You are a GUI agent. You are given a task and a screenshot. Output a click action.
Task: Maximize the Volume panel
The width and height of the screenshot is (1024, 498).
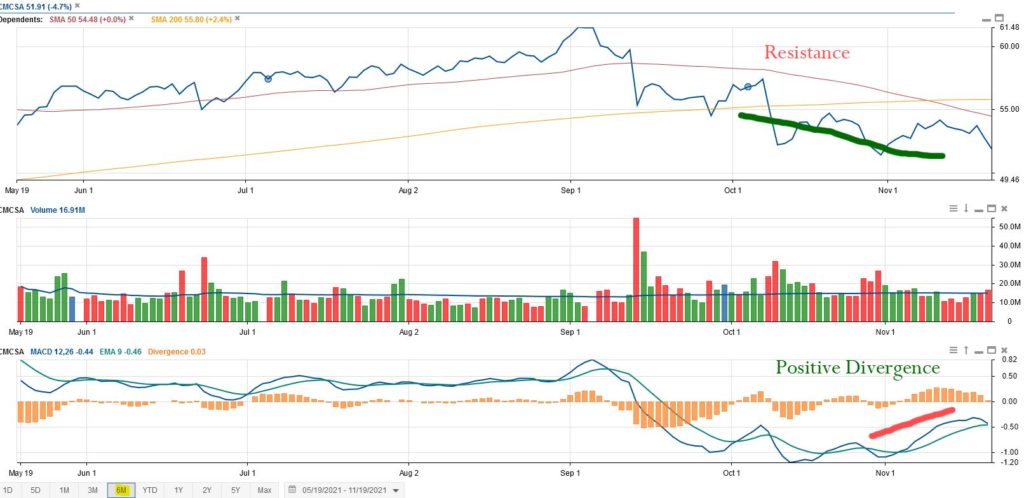(x=991, y=209)
